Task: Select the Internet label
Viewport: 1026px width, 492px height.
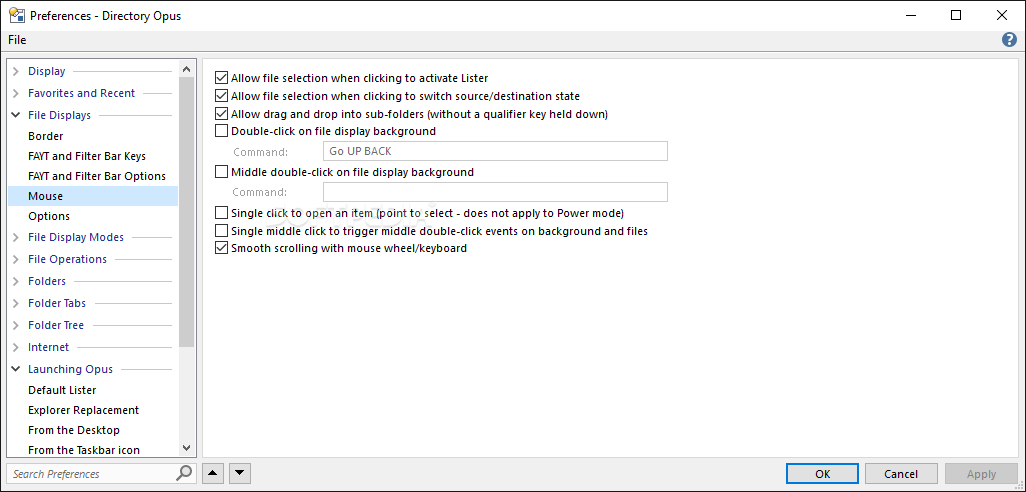Action: tap(48, 347)
